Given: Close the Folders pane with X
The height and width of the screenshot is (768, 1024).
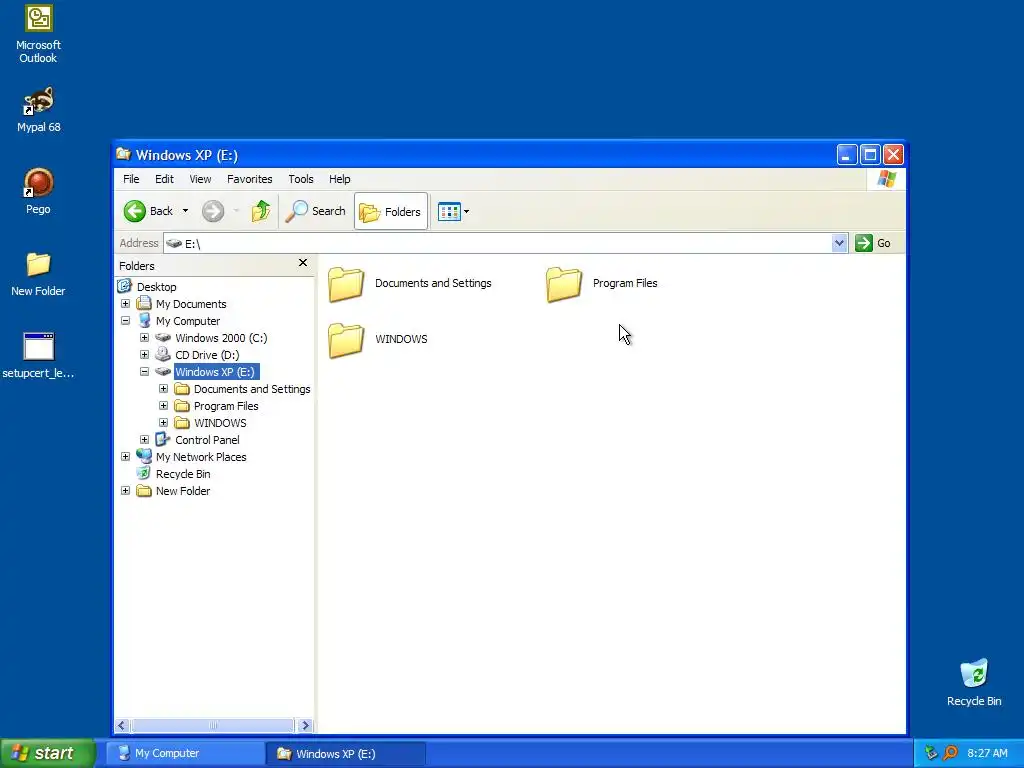Looking at the screenshot, I should click(x=302, y=263).
